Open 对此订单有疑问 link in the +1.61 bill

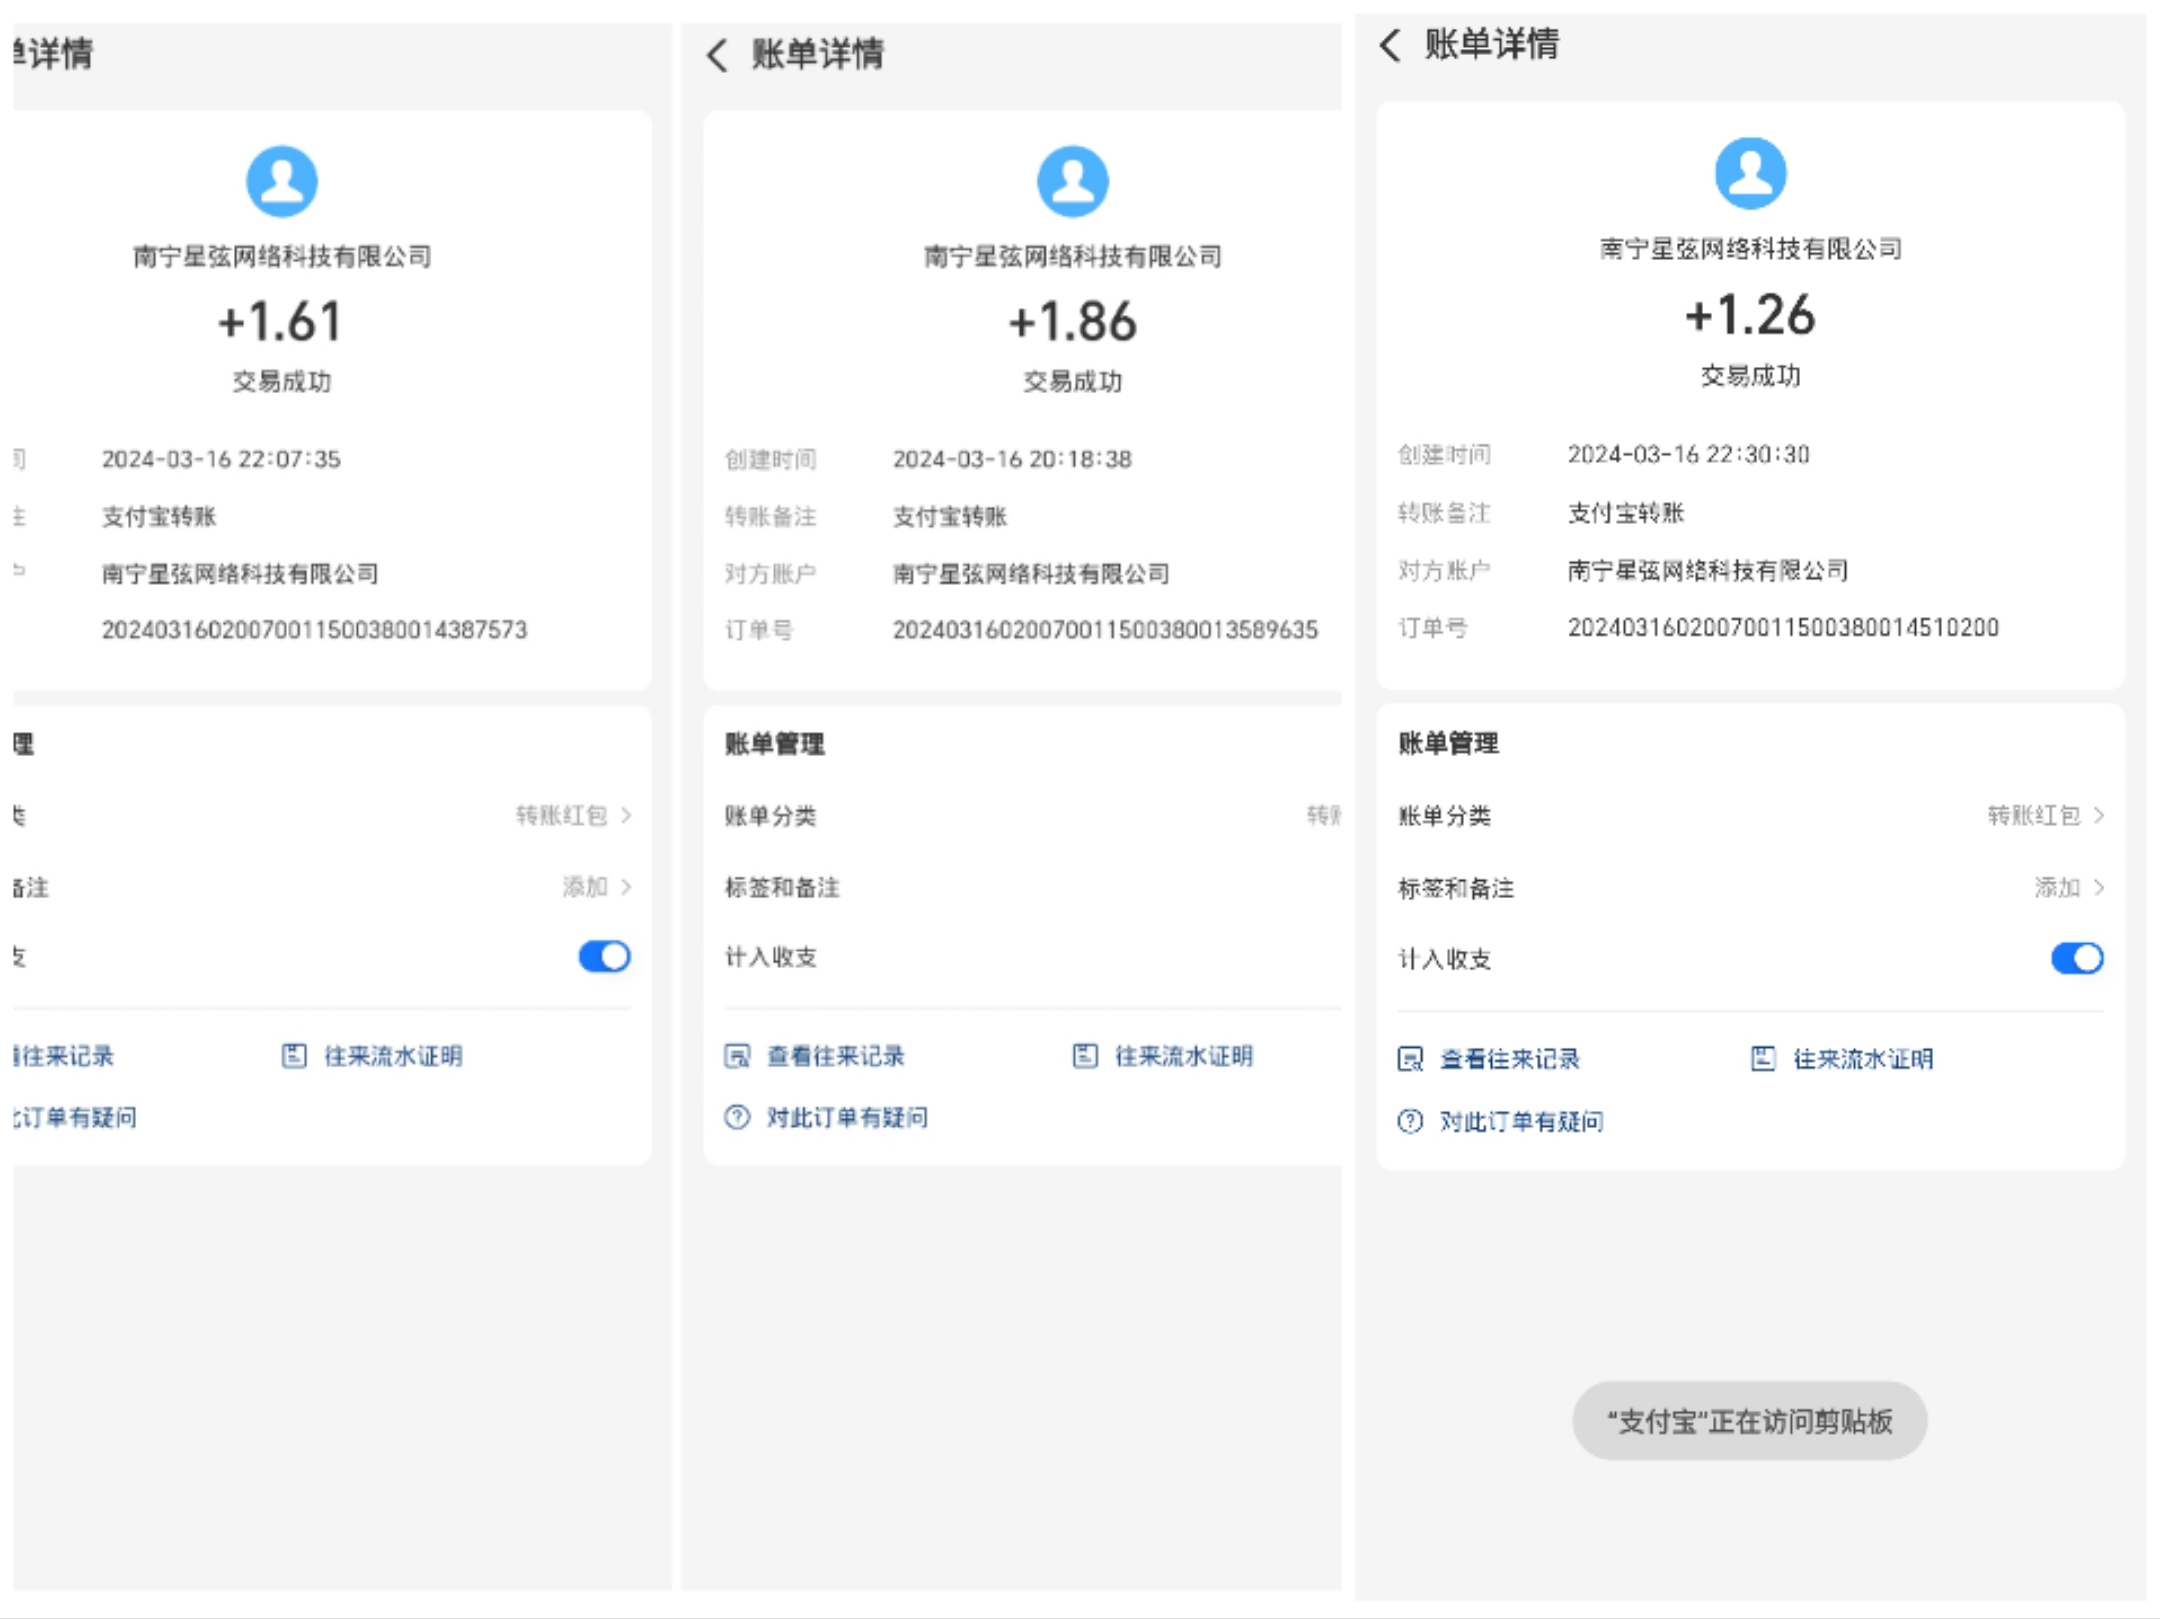(75, 1117)
